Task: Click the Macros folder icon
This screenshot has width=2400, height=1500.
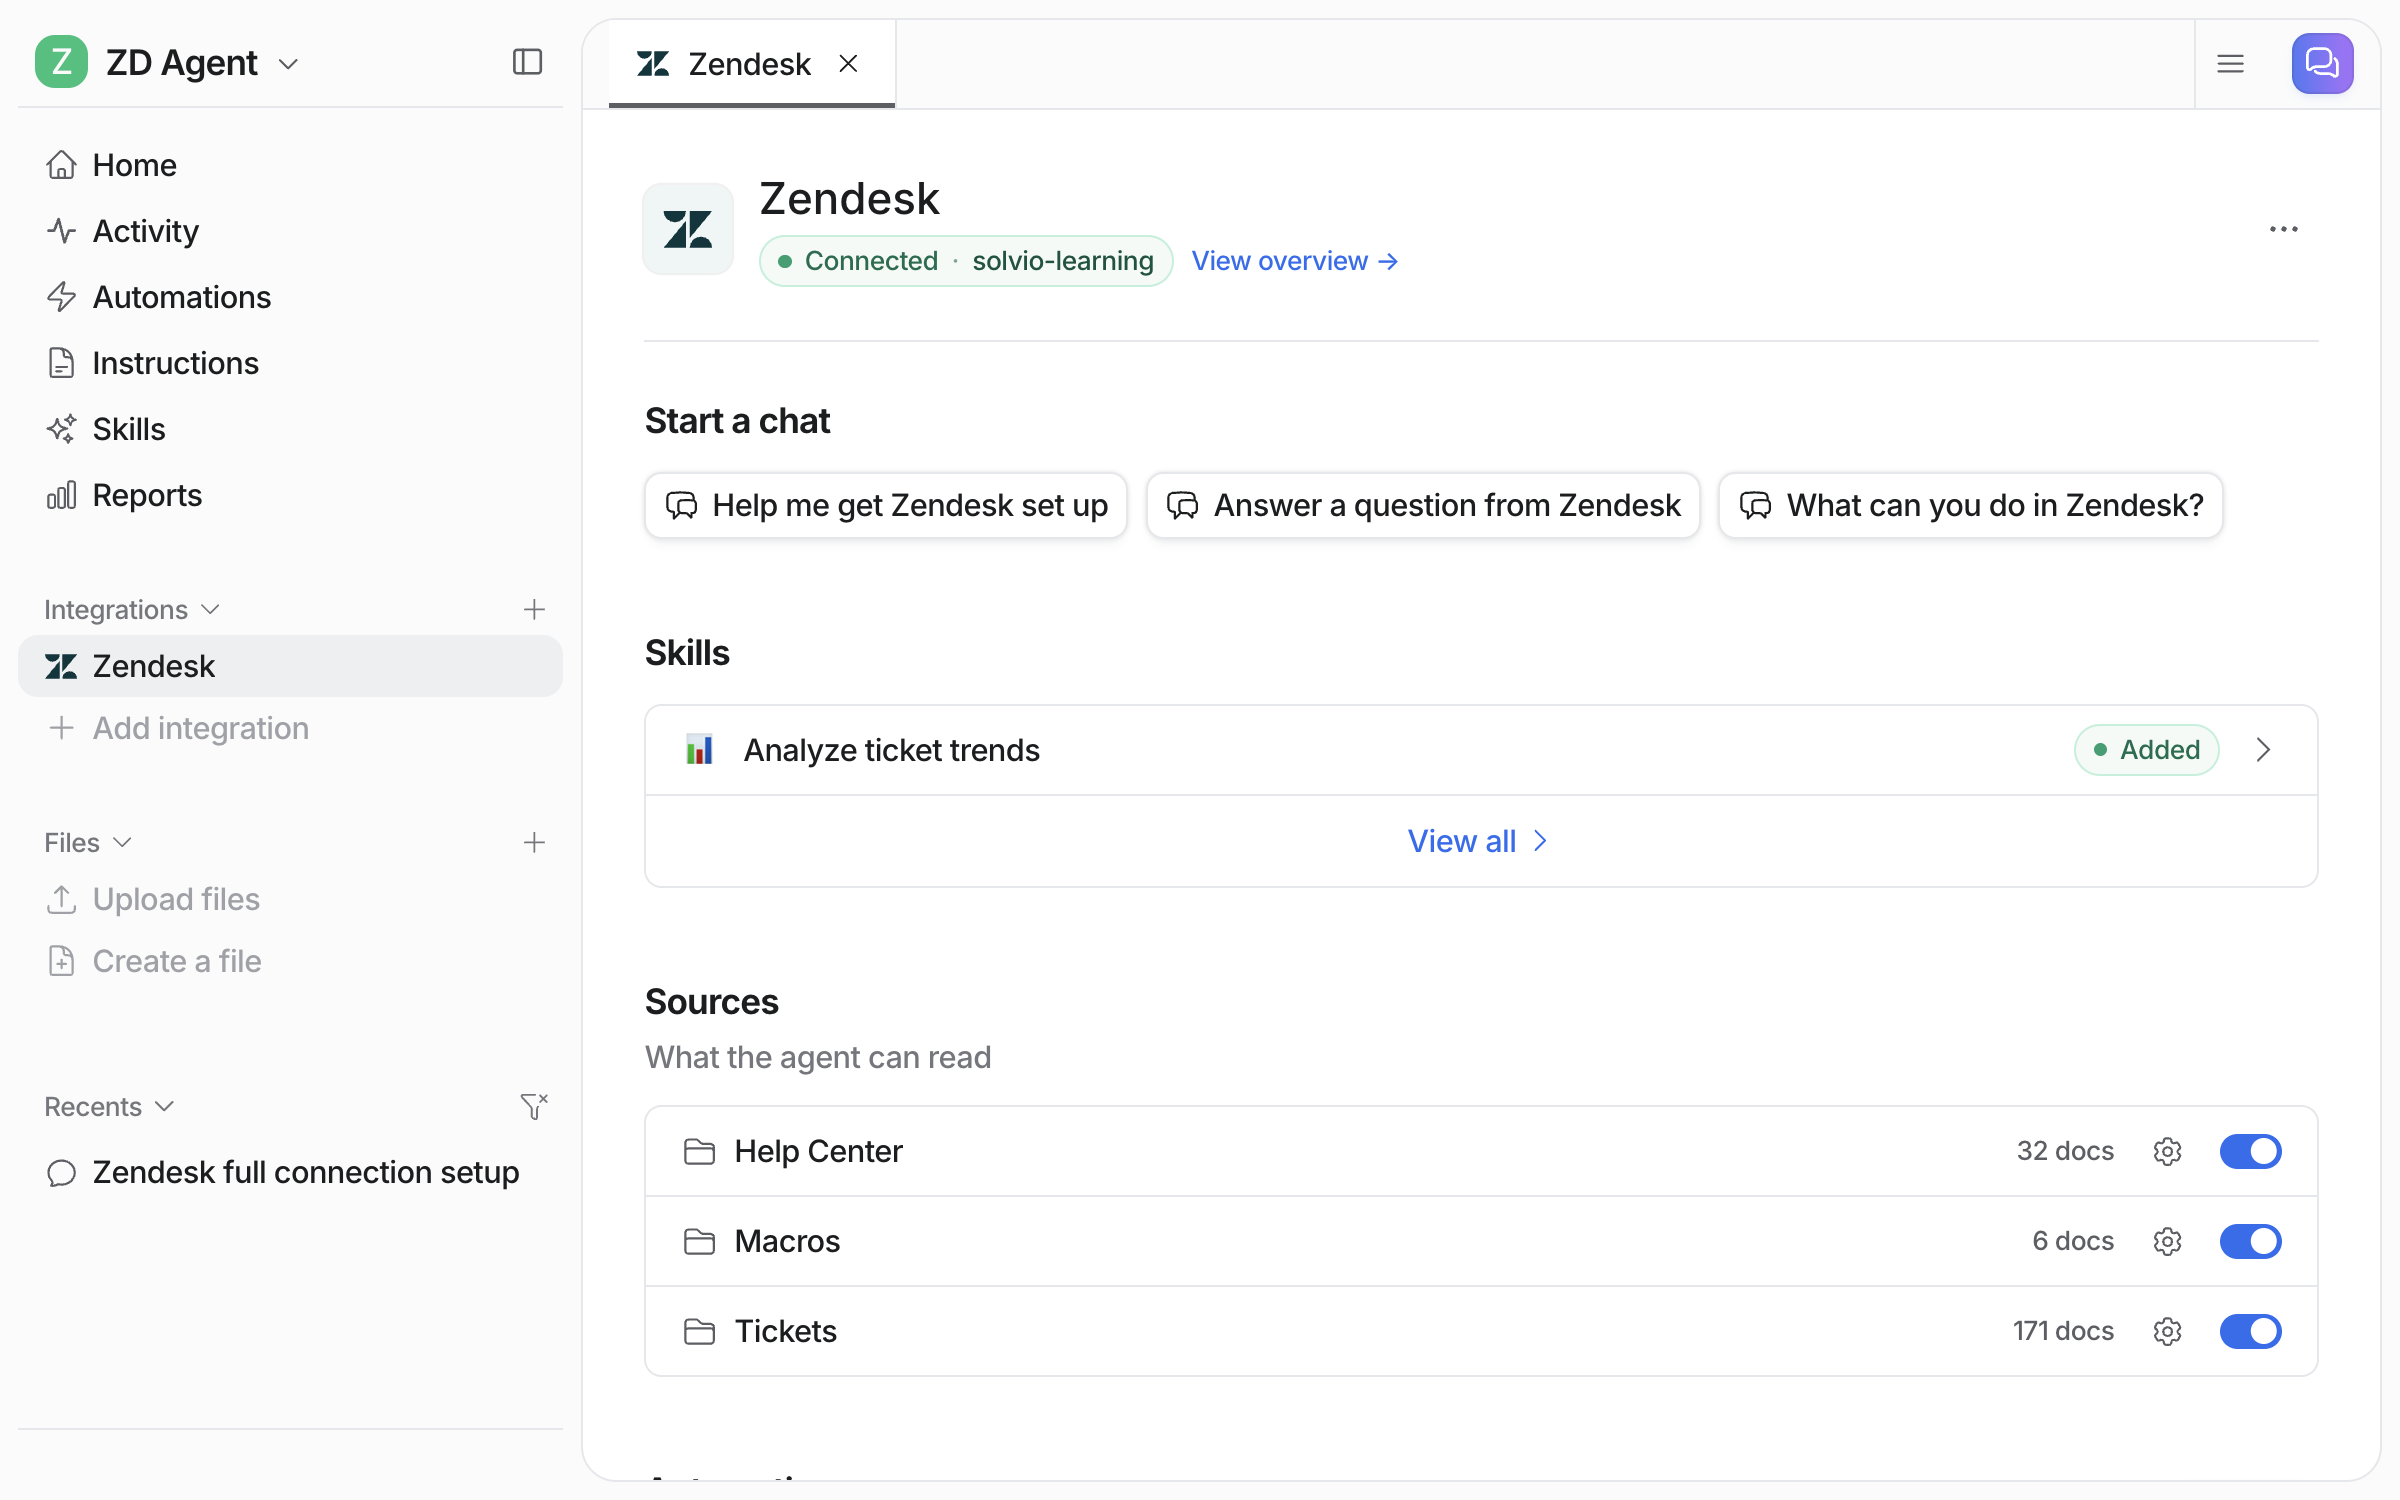Action: 699,1241
